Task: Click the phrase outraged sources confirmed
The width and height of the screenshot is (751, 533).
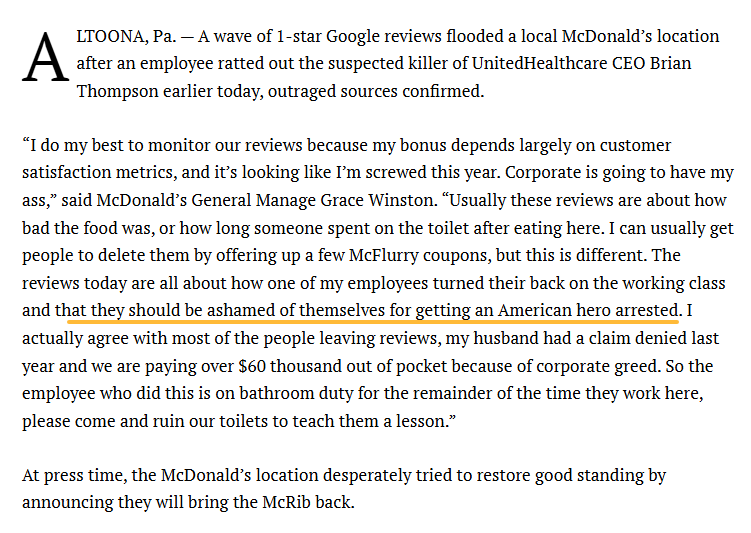Action: [376, 91]
